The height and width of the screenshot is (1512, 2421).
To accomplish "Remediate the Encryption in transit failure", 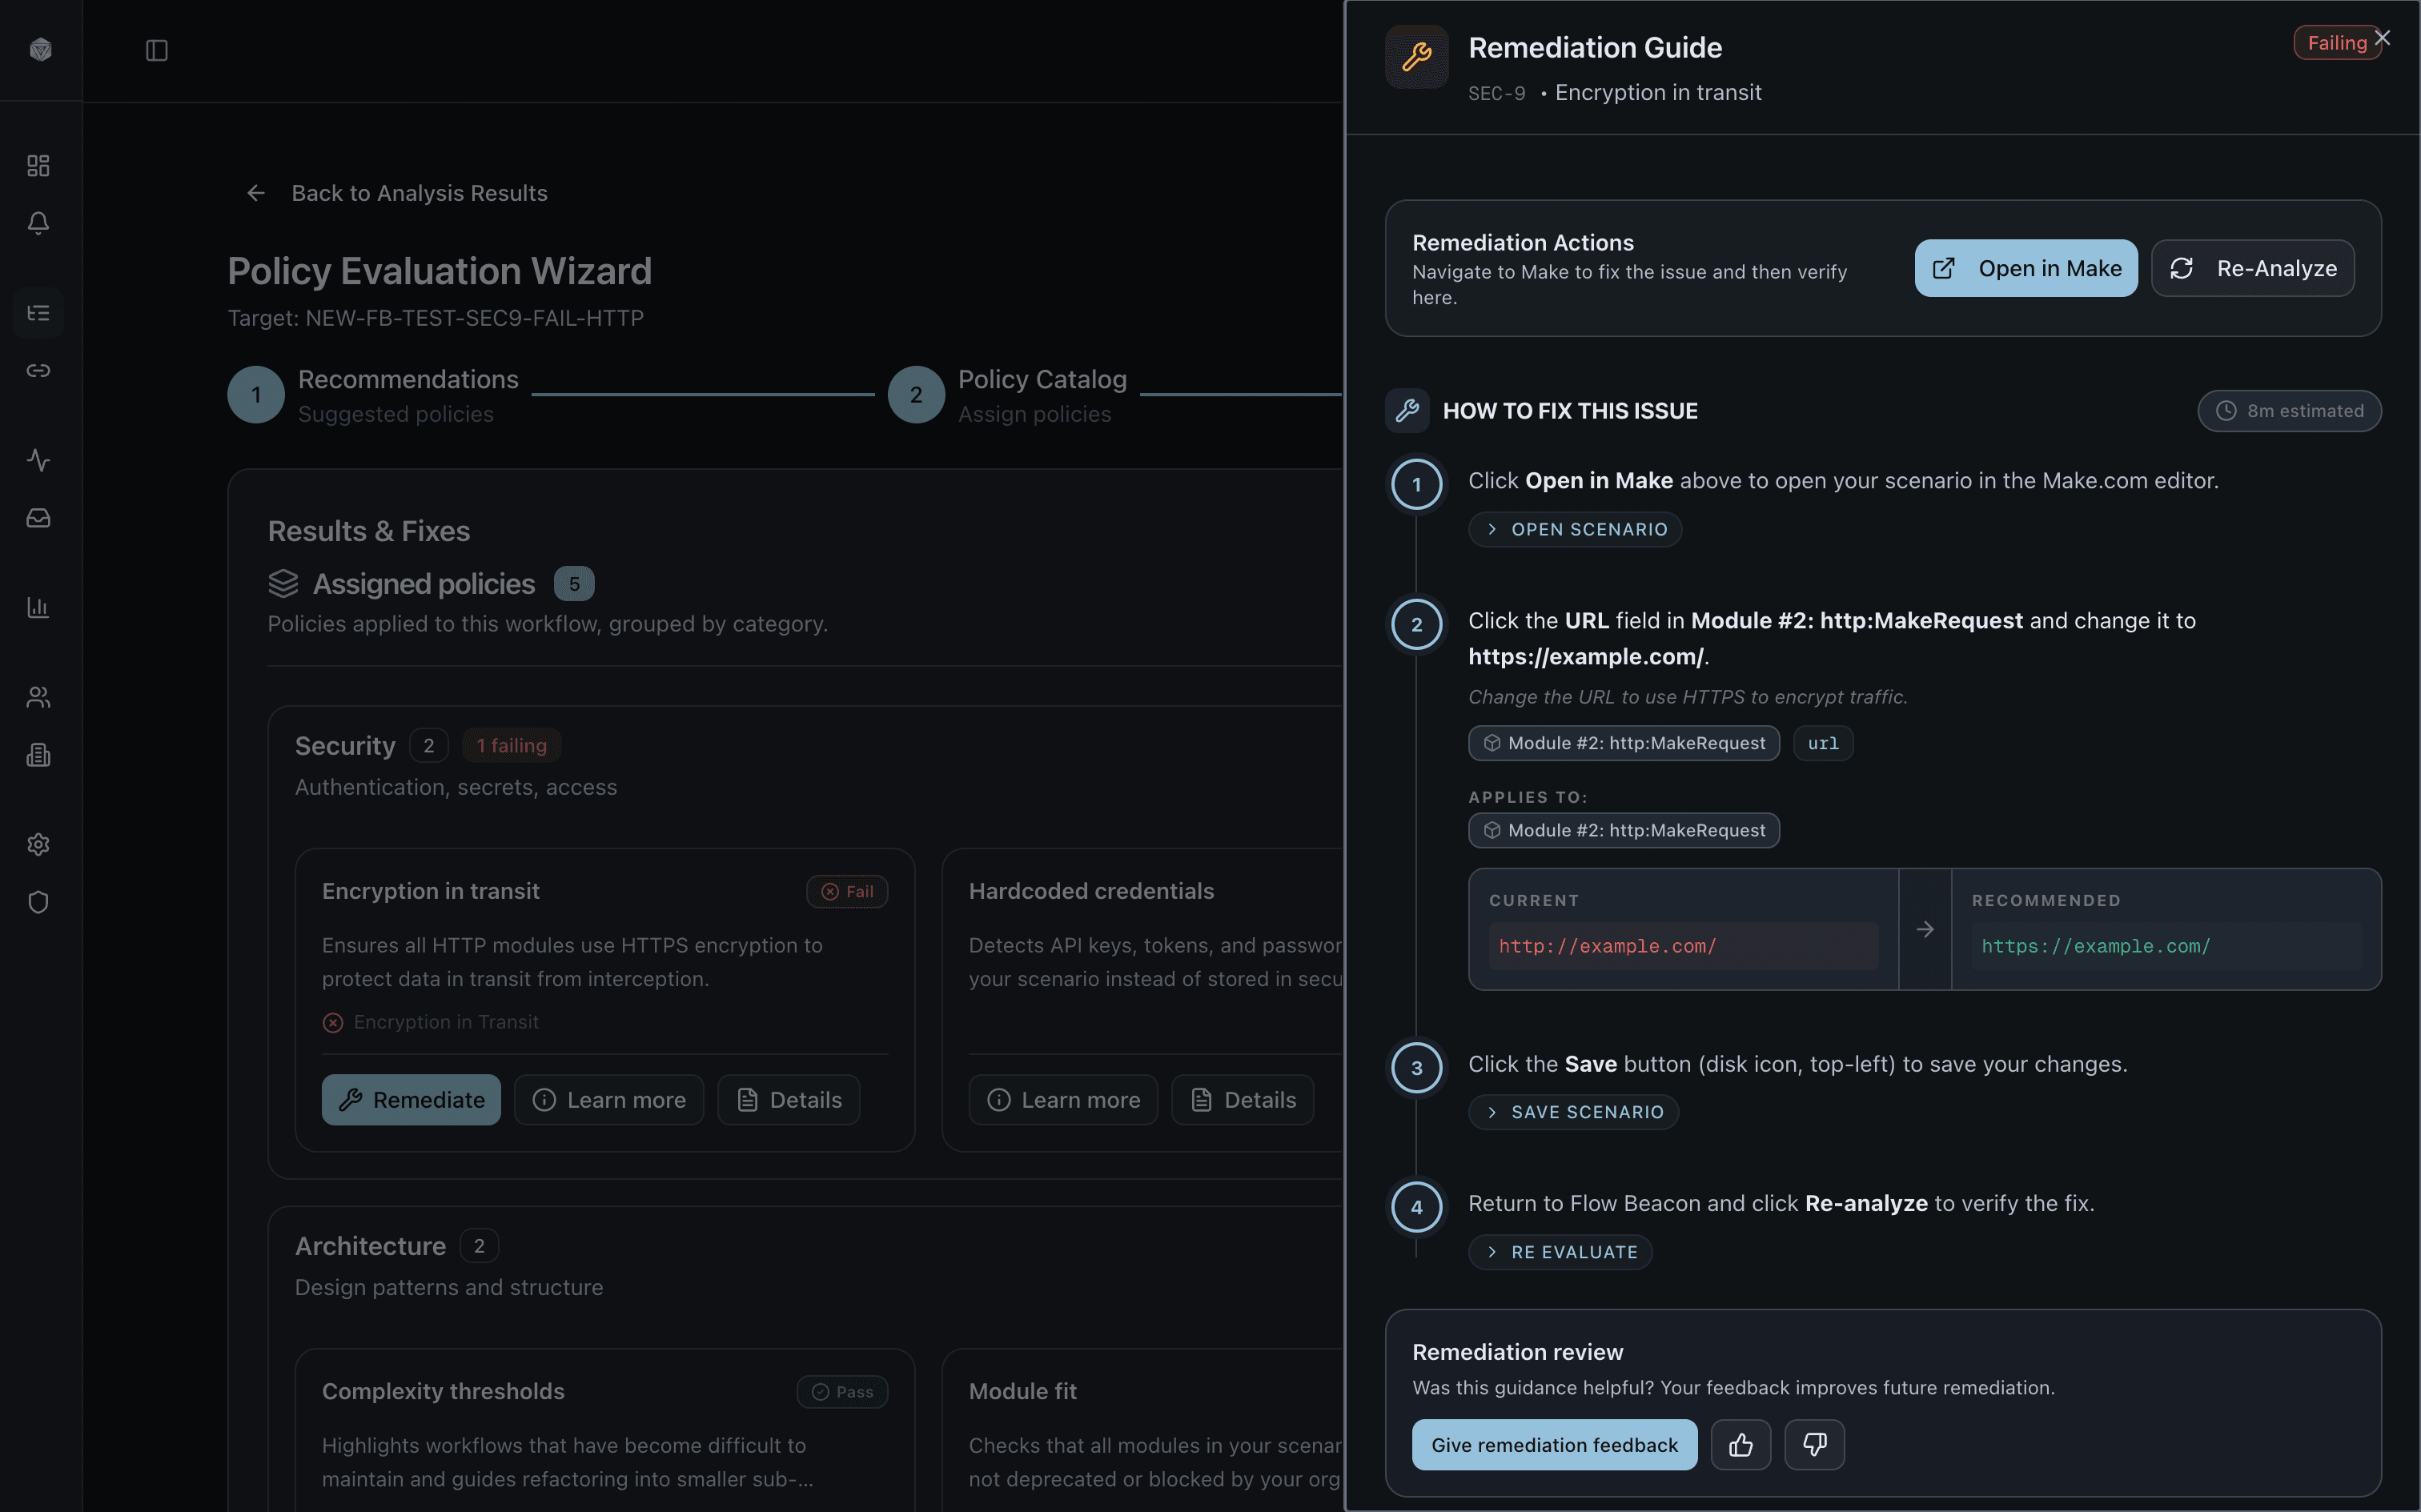I will [411, 1099].
